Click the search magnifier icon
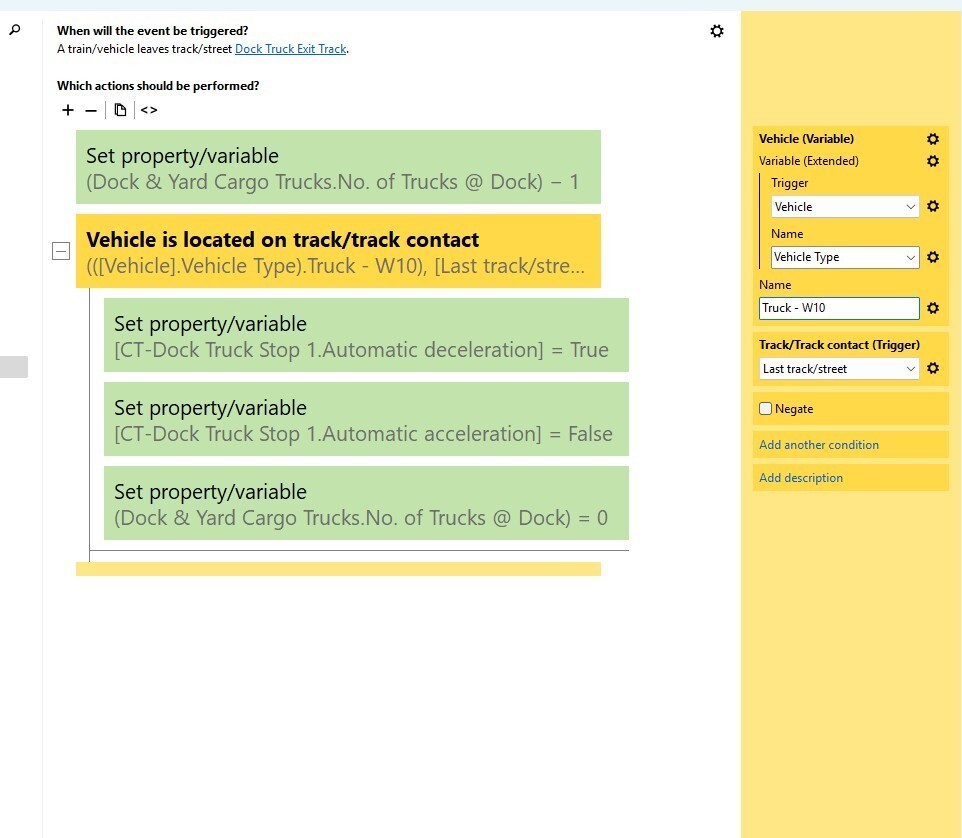The width and height of the screenshot is (962, 838). (x=15, y=29)
